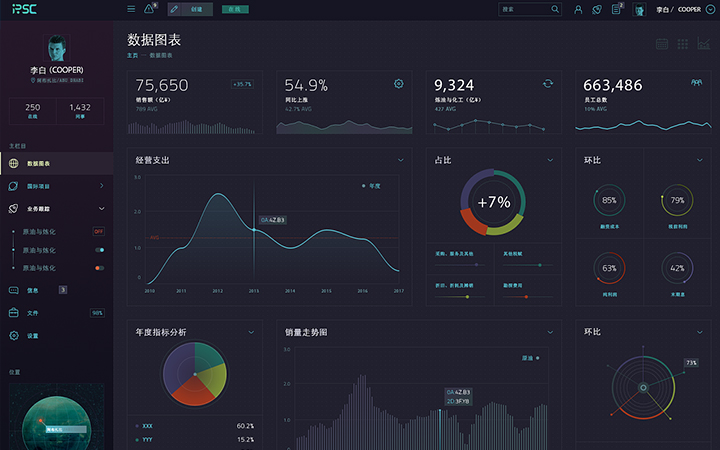
Task: Expand the 占比 panel dropdown chevron
Action: pos(550,160)
